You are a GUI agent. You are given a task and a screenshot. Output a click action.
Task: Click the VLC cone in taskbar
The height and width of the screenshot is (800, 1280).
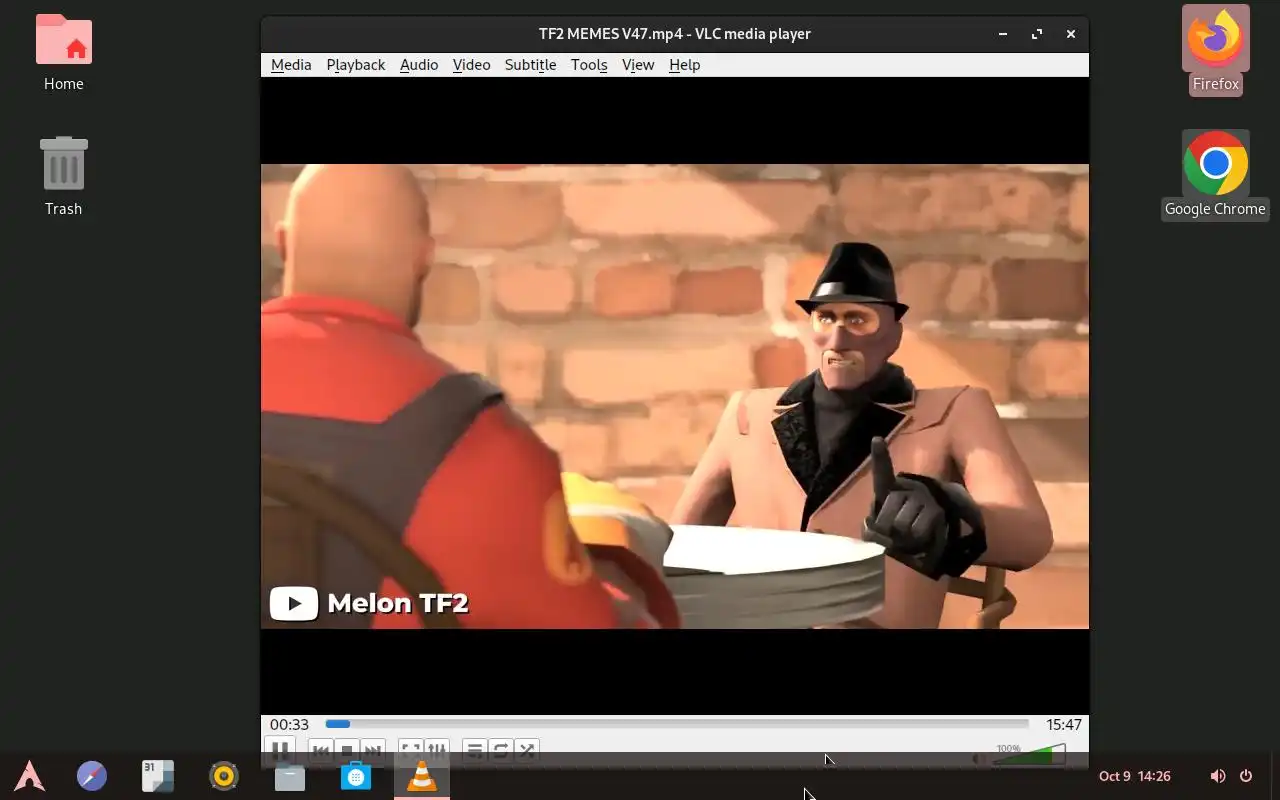pos(422,776)
